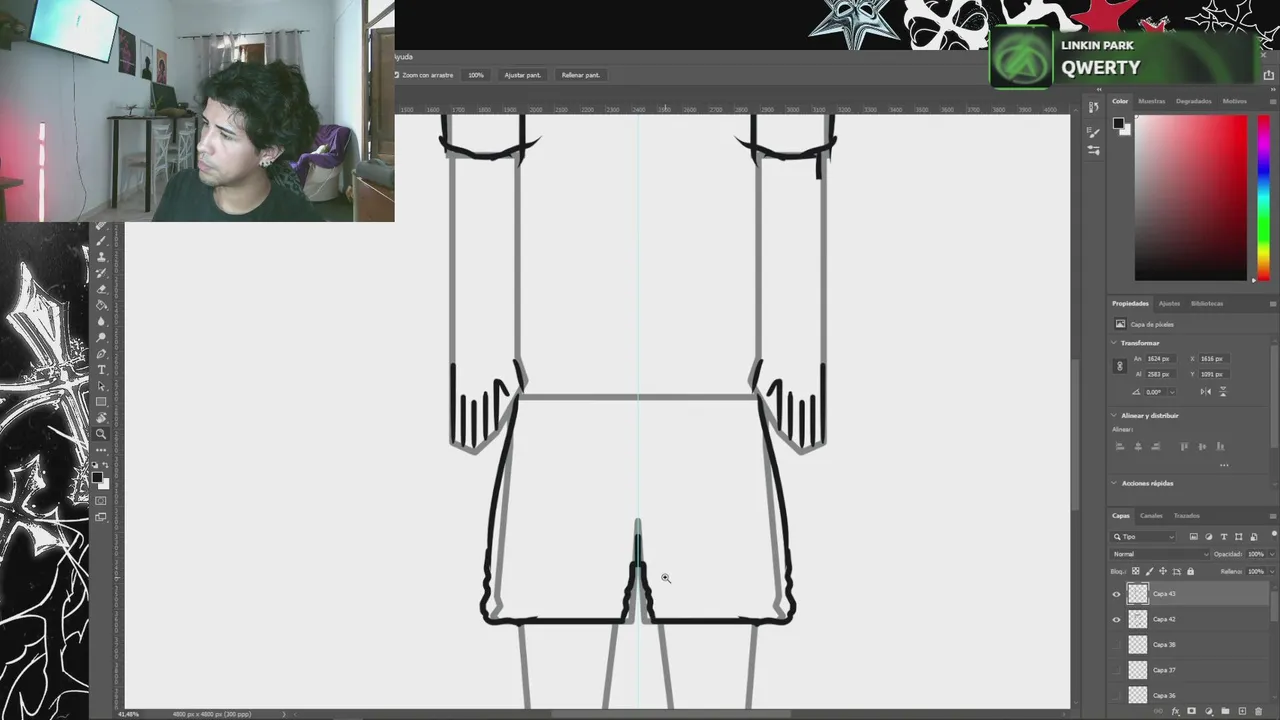
Task: Open the Brush settings panel icon
Action: click(x=1094, y=133)
